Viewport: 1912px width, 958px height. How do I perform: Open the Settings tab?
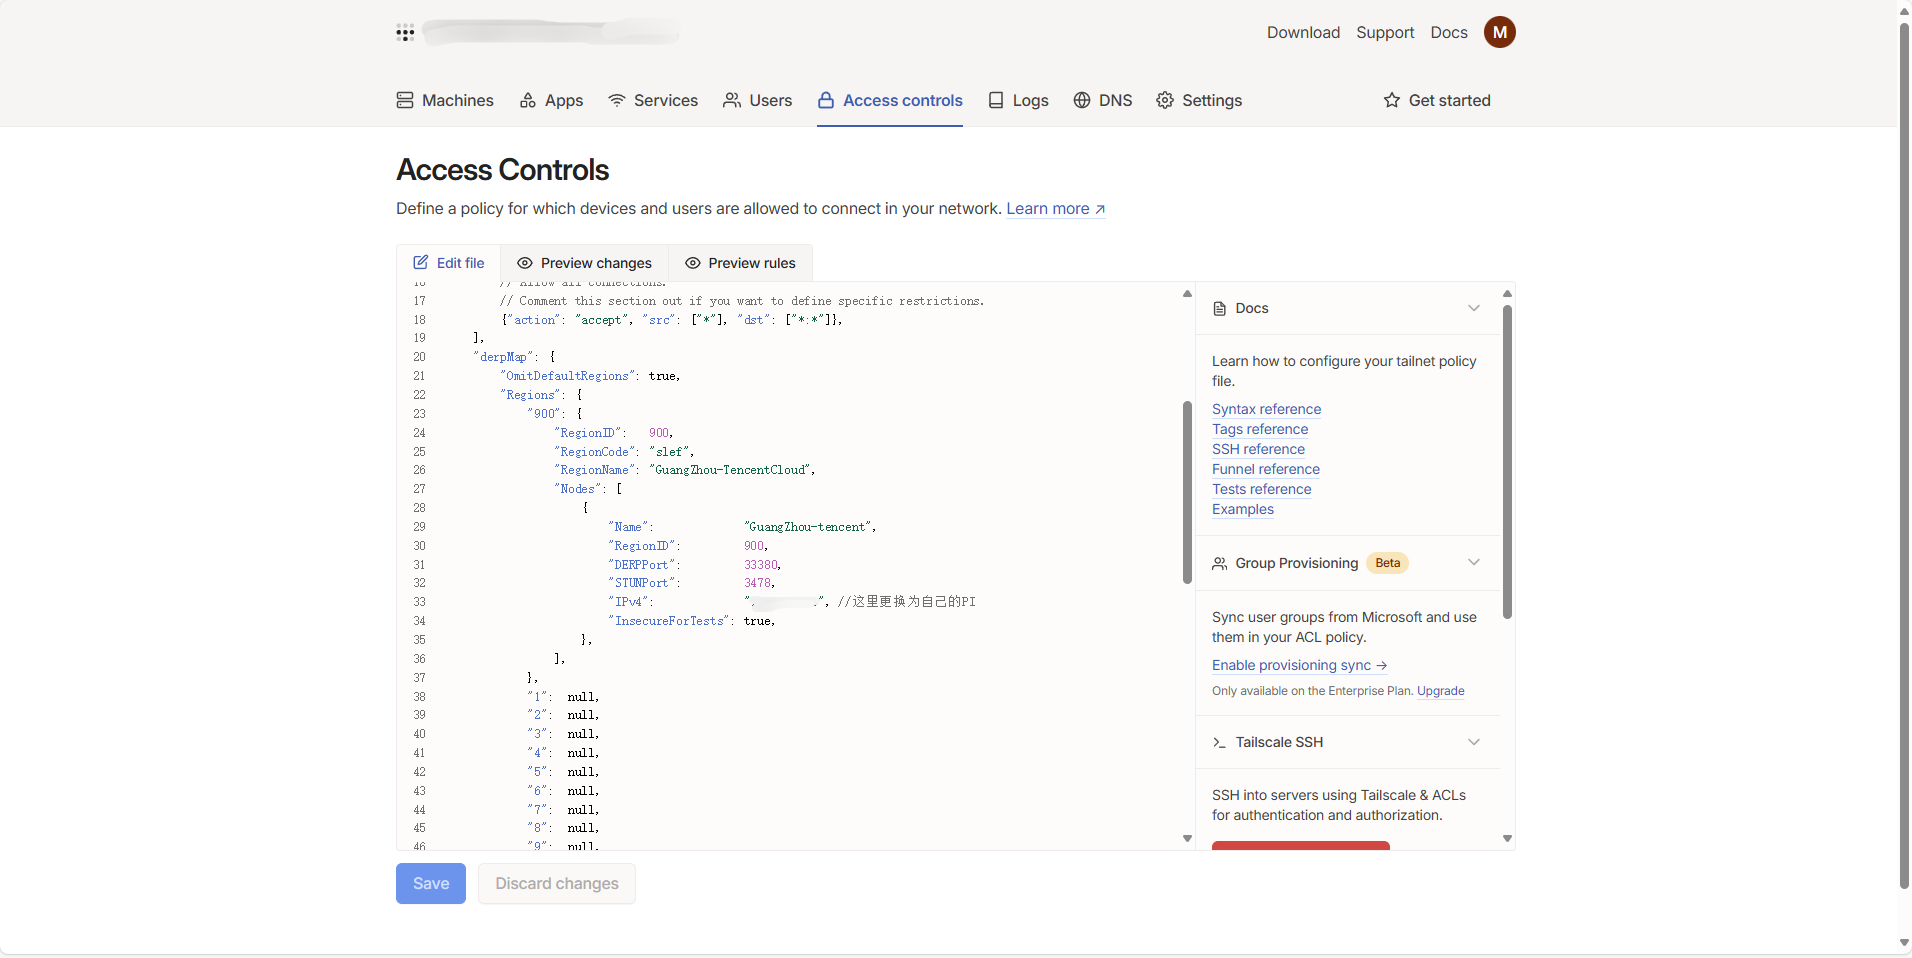click(1199, 100)
